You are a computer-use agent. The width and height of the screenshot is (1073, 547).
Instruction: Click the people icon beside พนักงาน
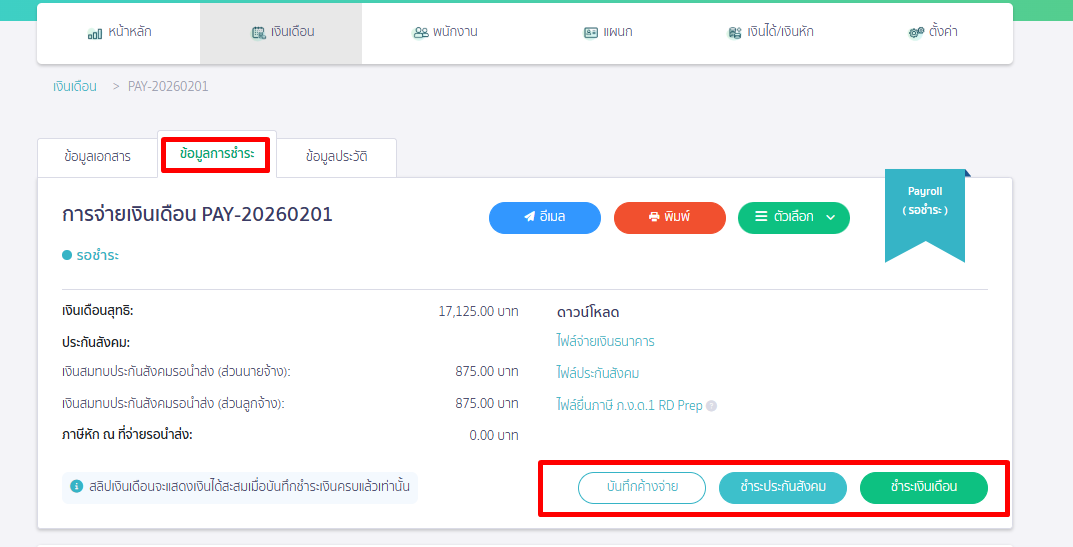click(420, 33)
